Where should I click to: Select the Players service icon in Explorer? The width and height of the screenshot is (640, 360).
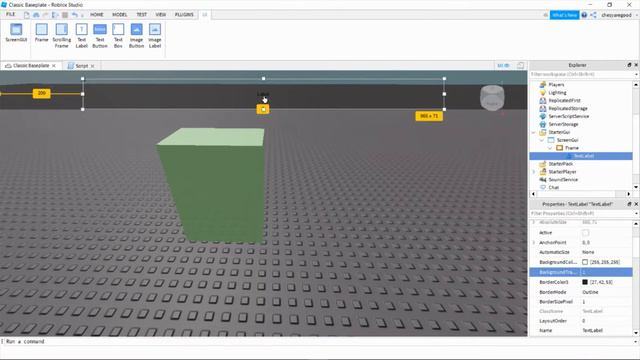(542, 84)
